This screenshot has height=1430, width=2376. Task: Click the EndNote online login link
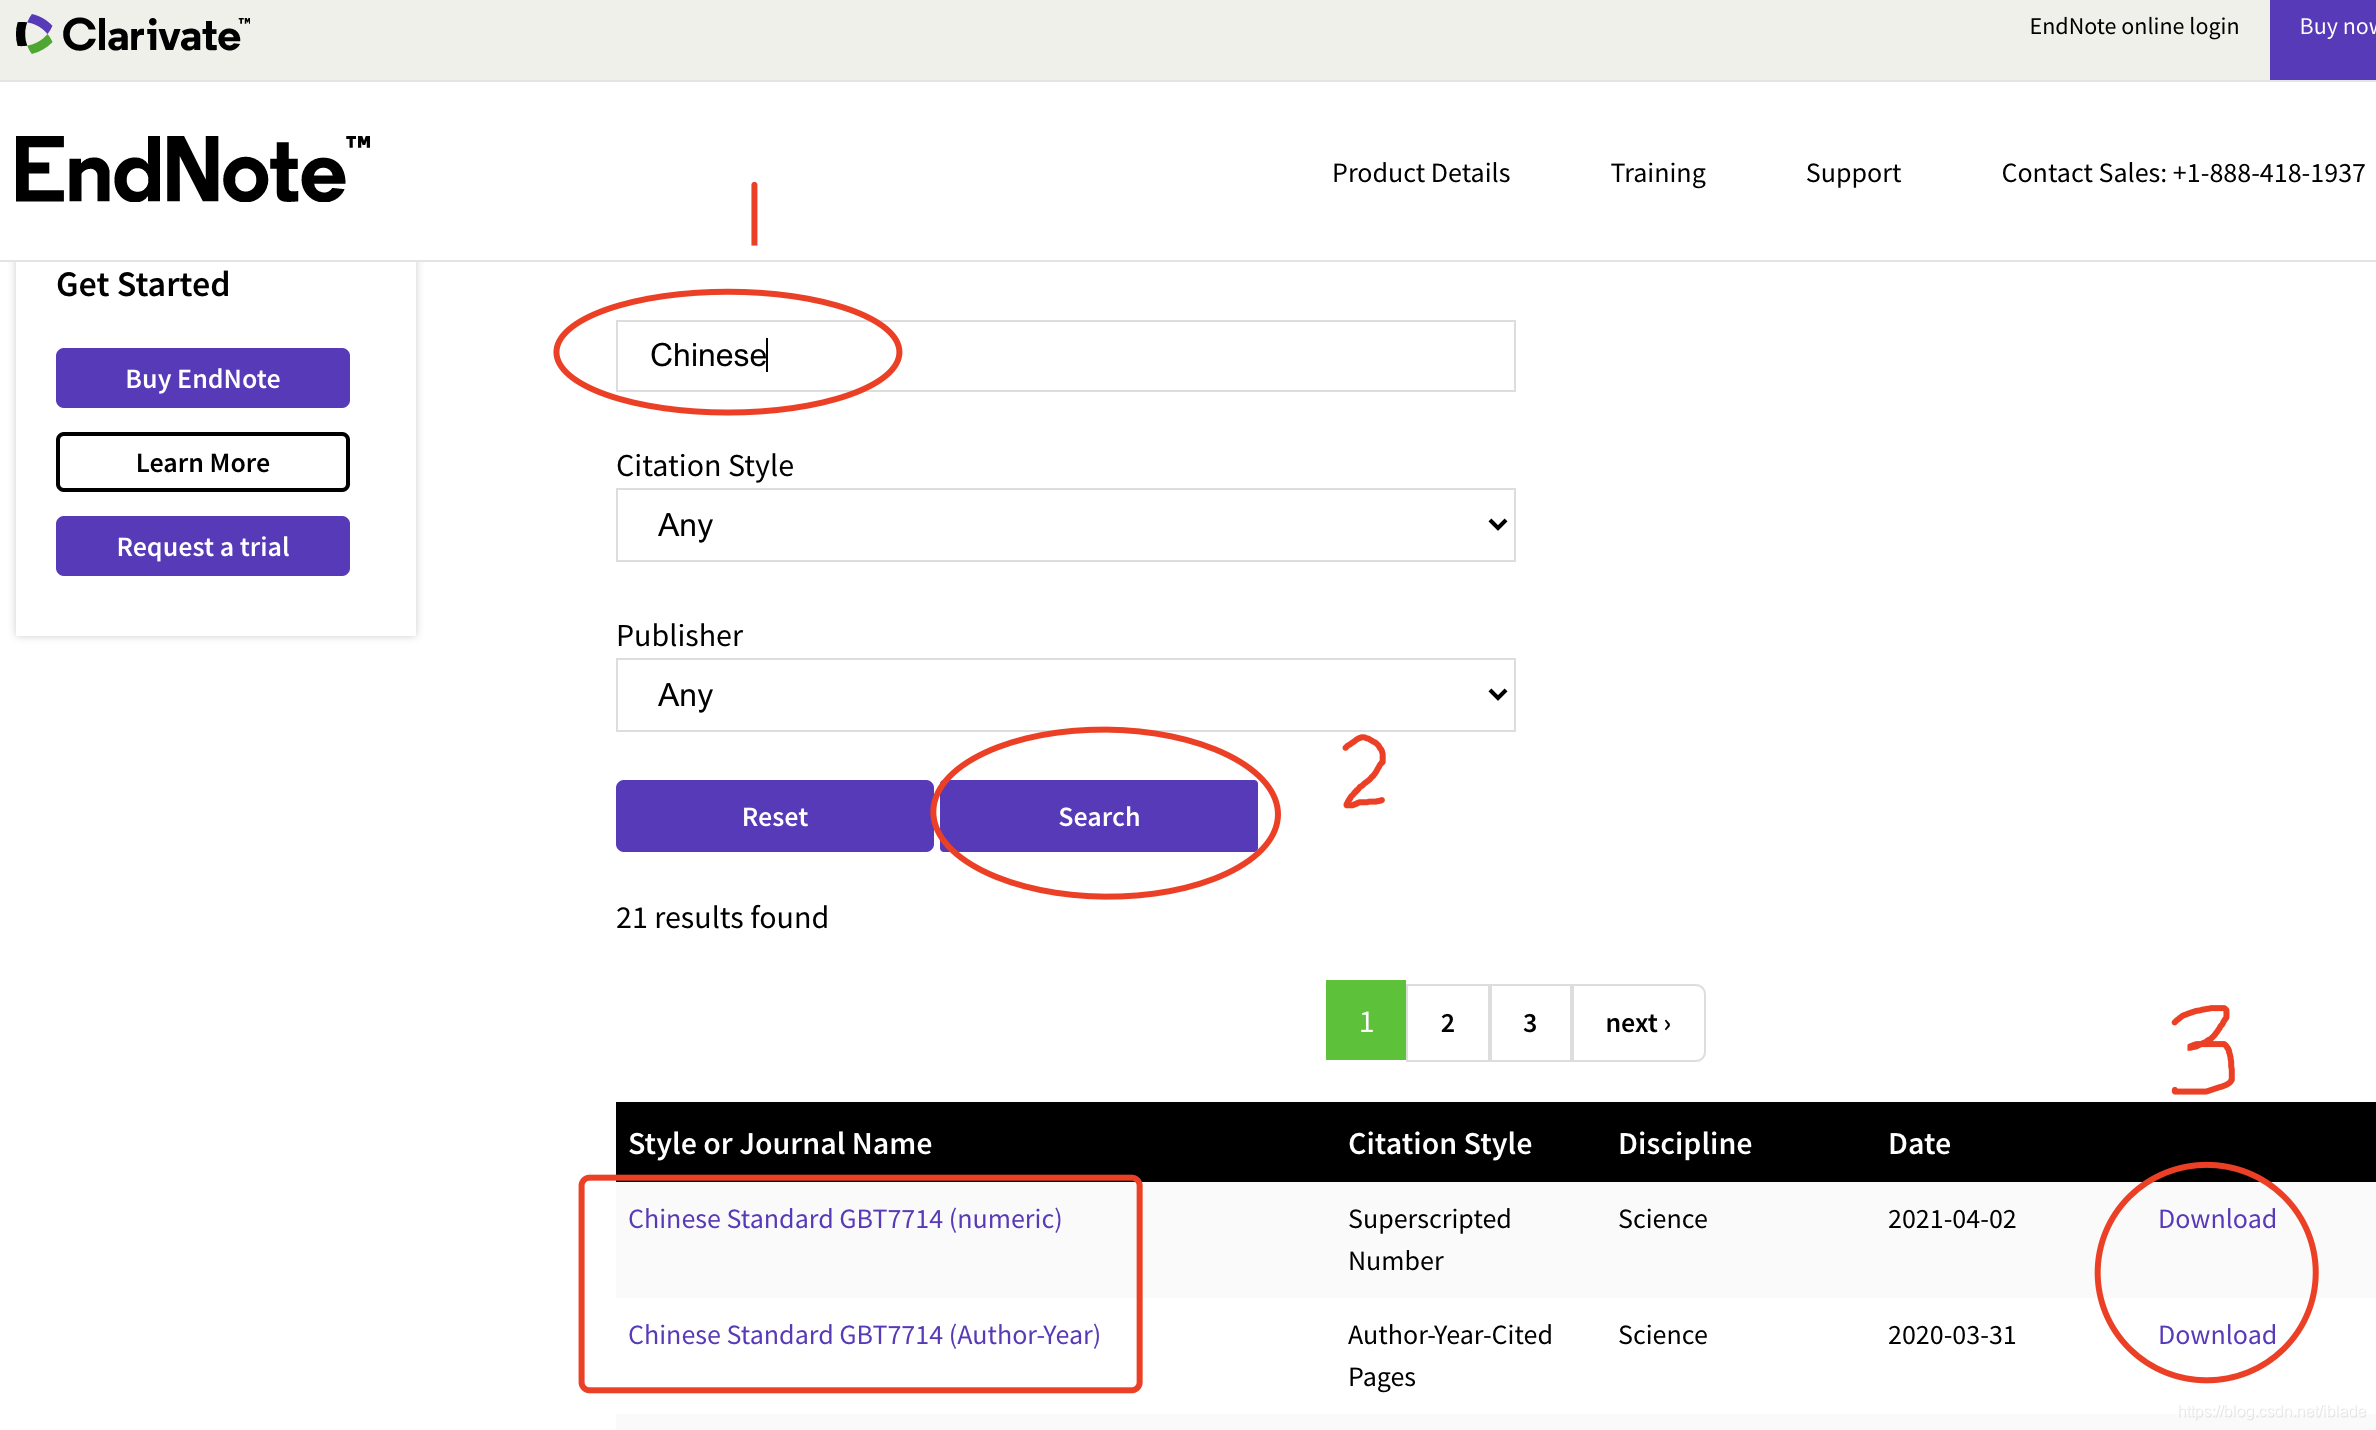(x=2133, y=27)
